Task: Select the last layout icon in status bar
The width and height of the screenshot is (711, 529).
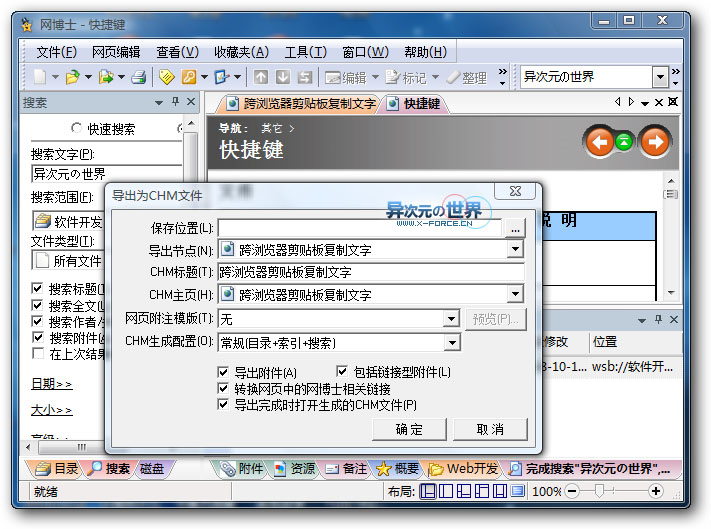Action: 517,491
